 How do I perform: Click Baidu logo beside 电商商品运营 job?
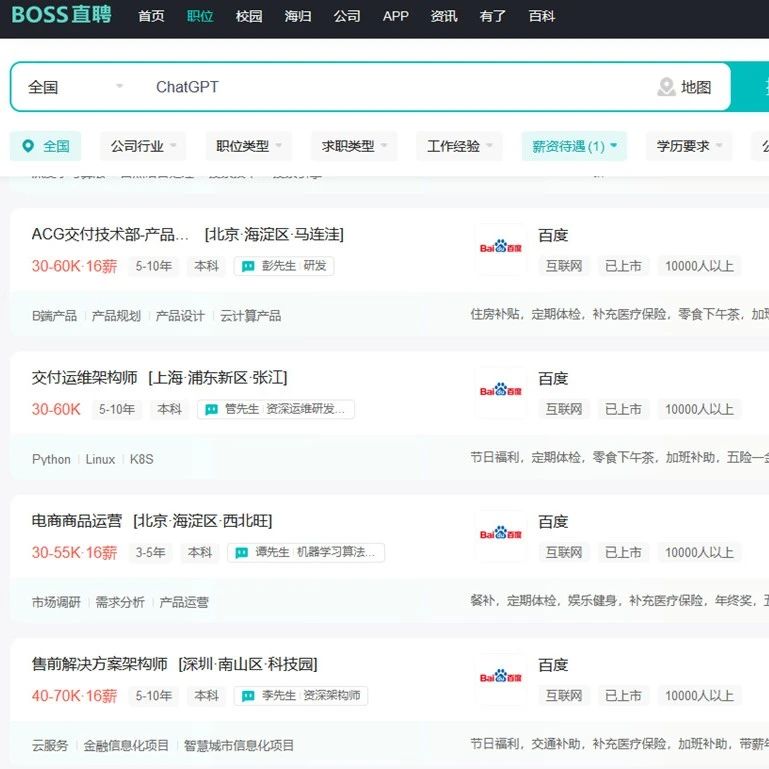coord(500,534)
